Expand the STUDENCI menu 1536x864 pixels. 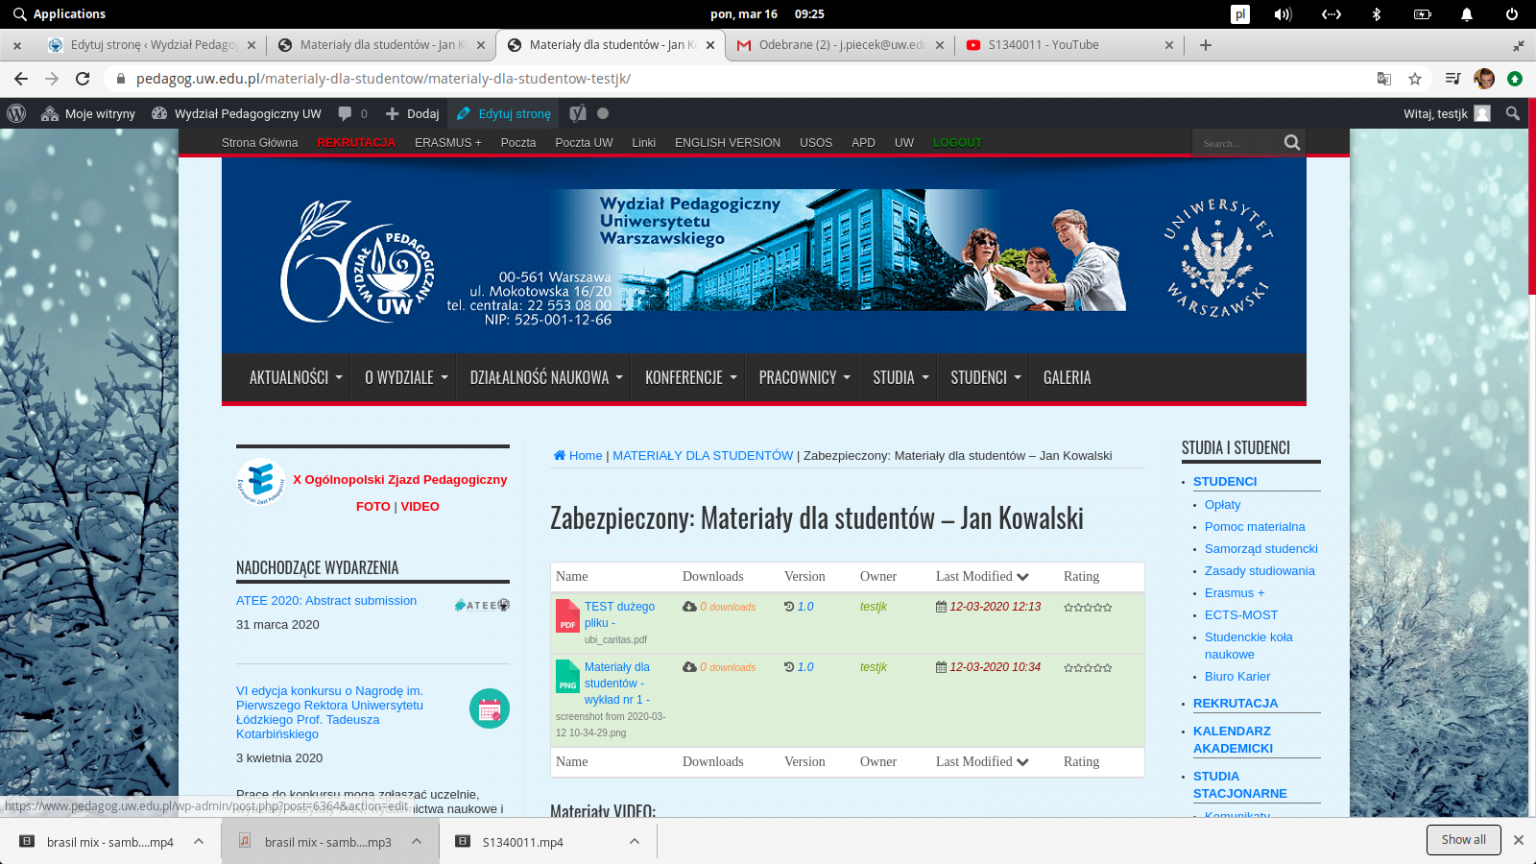(x=986, y=377)
